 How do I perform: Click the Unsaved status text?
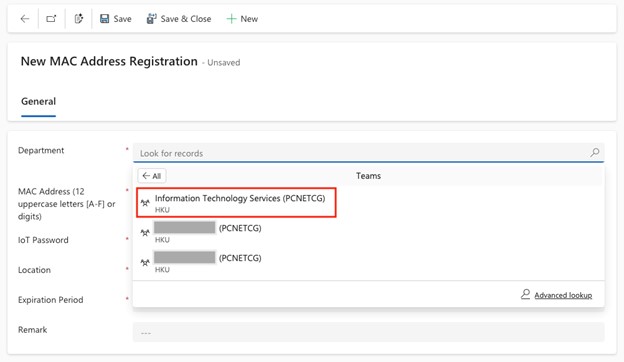[224, 63]
